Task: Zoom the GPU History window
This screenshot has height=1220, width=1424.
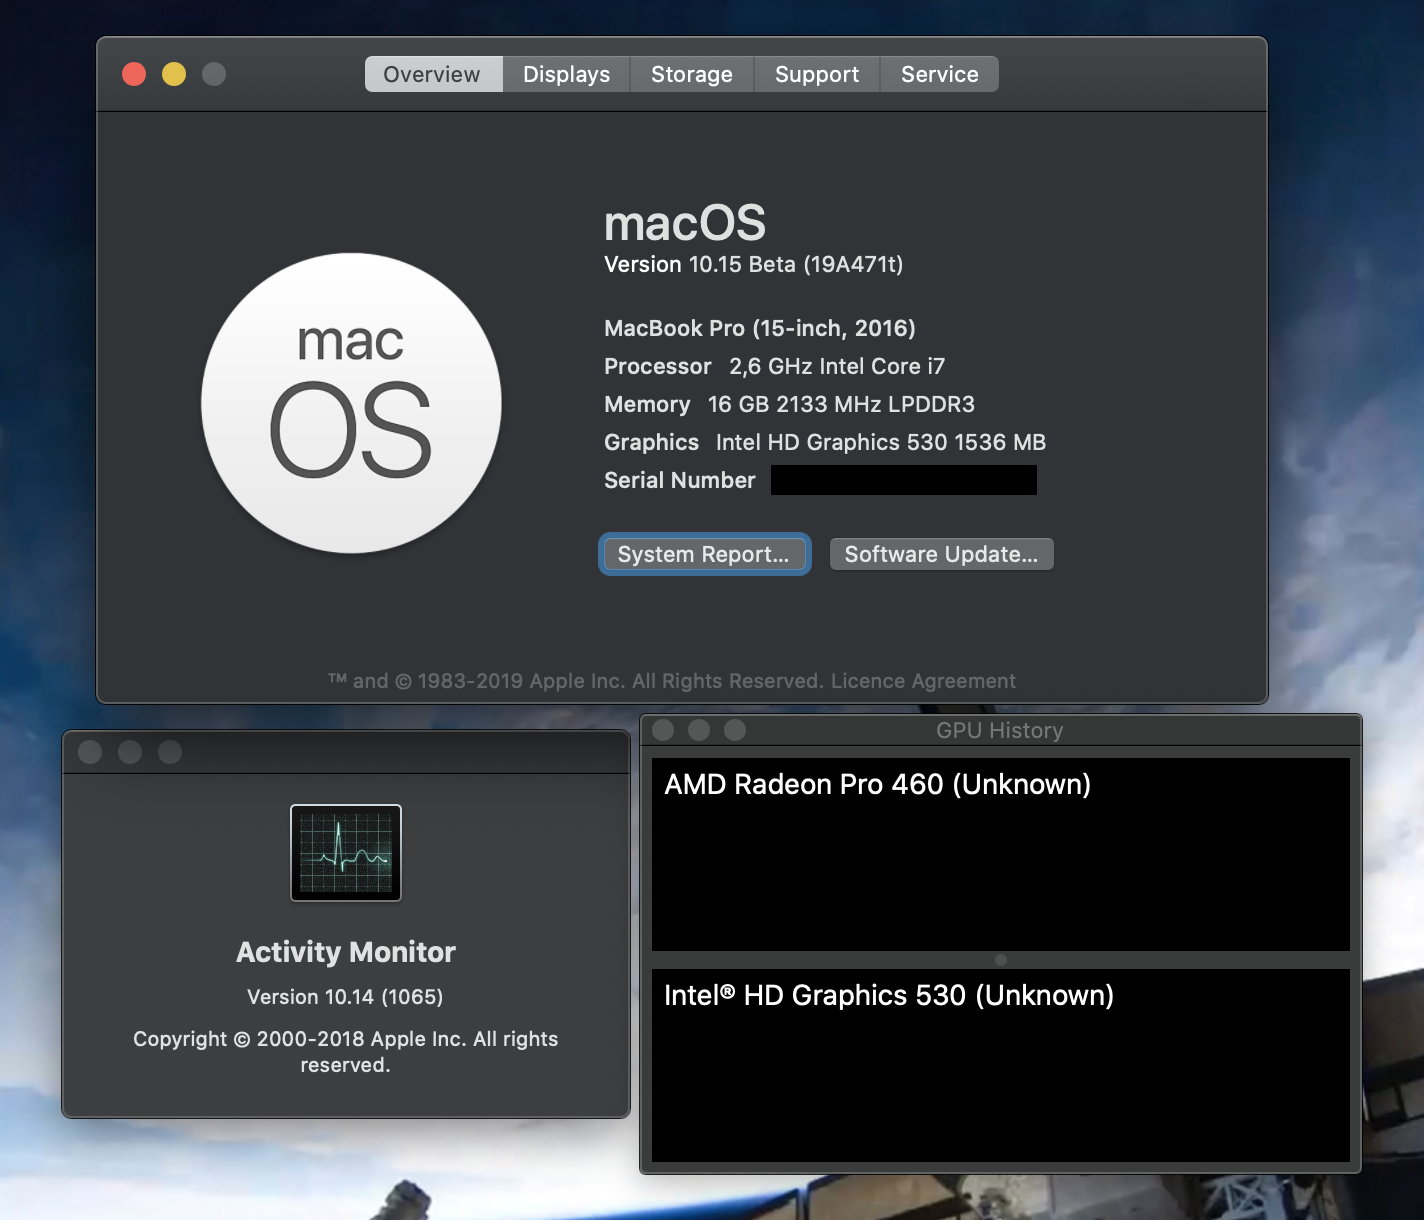Action: pos(735,730)
